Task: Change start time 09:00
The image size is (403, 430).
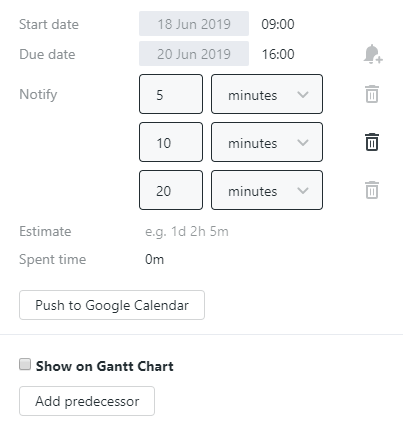Action: click(278, 24)
